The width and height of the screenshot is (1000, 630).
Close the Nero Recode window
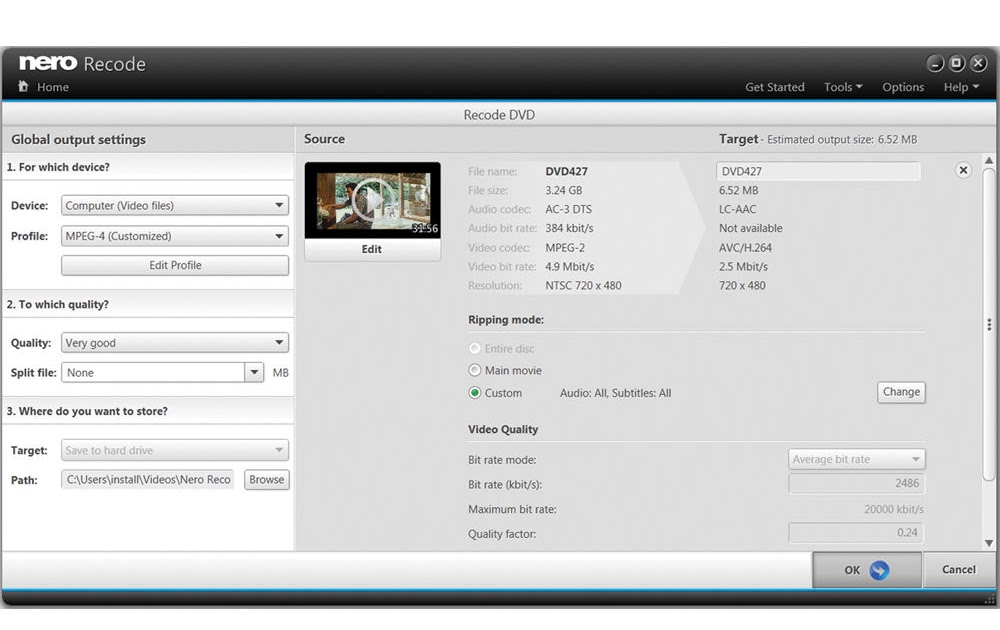coord(978,63)
